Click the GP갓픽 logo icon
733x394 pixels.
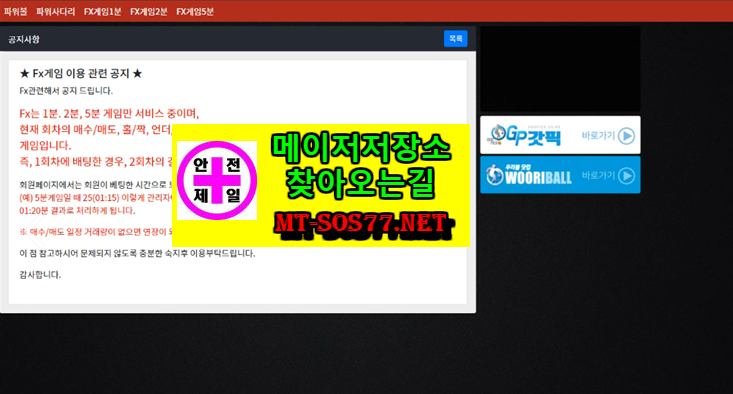point(497,135)
